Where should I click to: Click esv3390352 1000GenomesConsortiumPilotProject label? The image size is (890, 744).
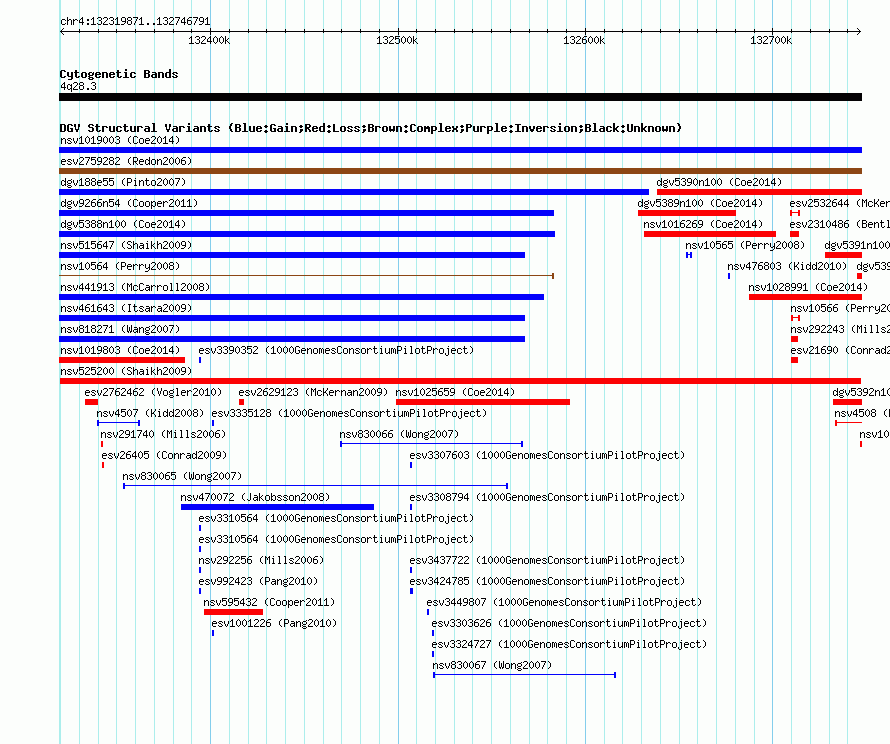pos(336,350)
